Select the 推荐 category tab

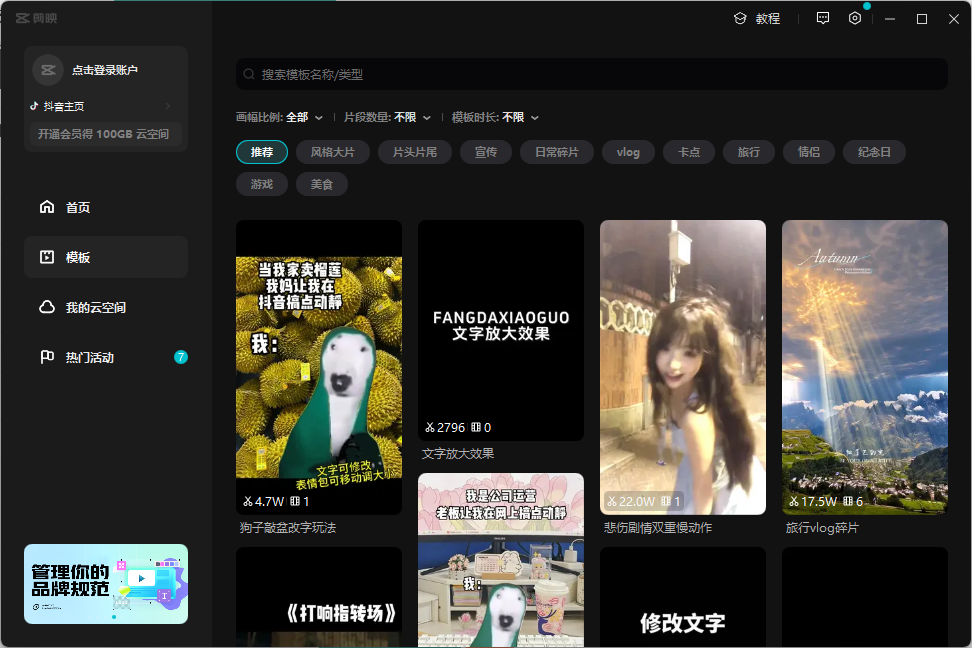[x=262, y=152]
